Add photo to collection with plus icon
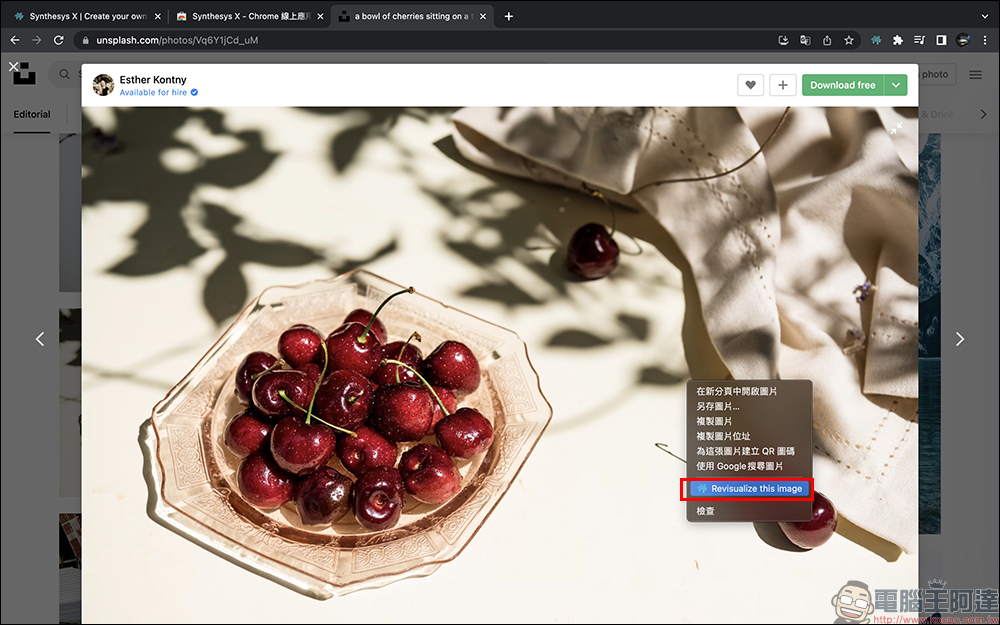Screen dimensions: 1000x625 pos(783,85)
